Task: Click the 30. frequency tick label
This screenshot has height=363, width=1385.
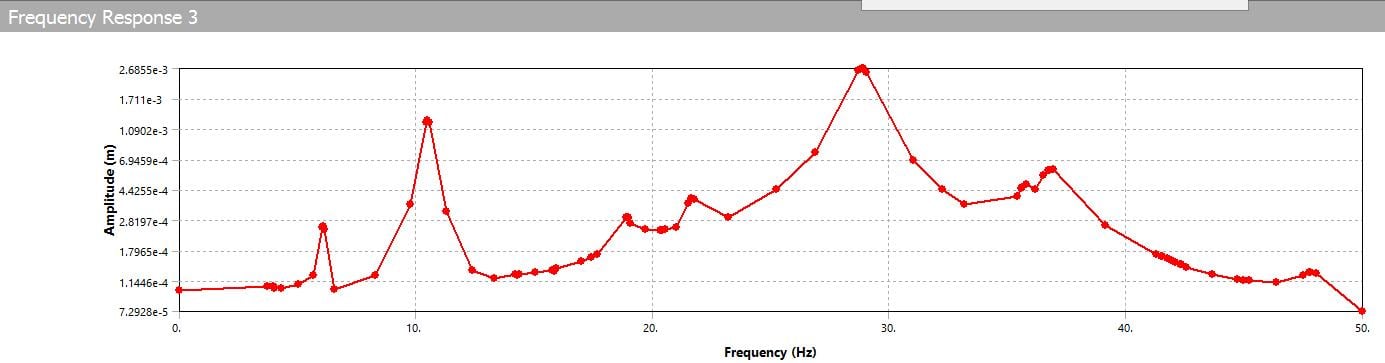Action: click(x=888, y=327)
